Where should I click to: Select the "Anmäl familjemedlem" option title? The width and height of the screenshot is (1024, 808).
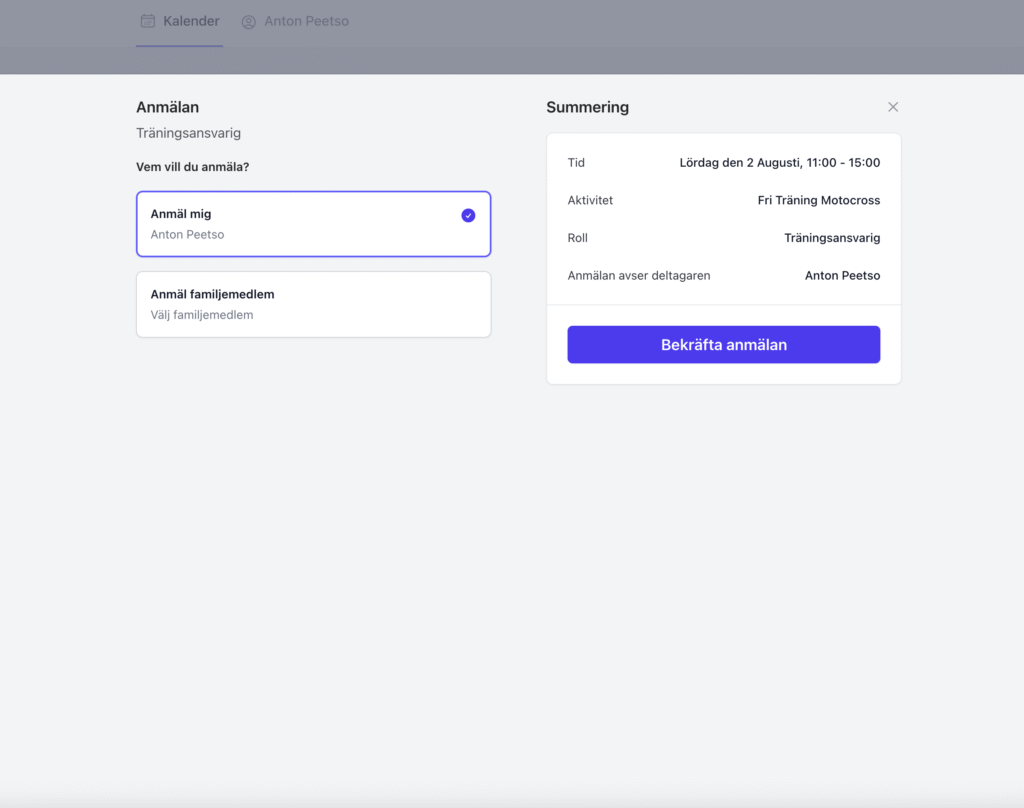pyautogui.click(x=212, y=294)
